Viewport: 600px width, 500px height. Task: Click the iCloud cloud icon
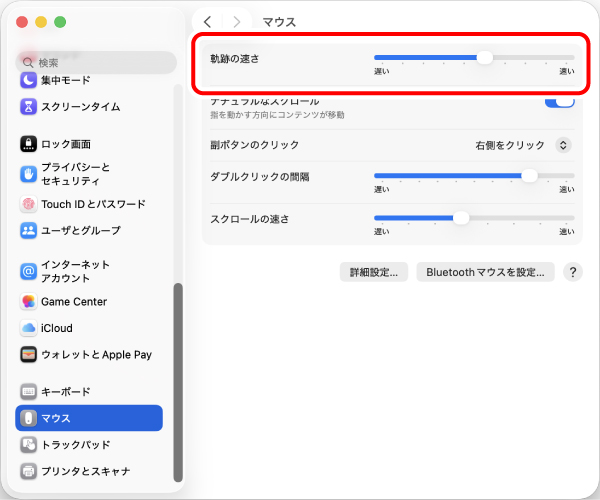(28, 328)
